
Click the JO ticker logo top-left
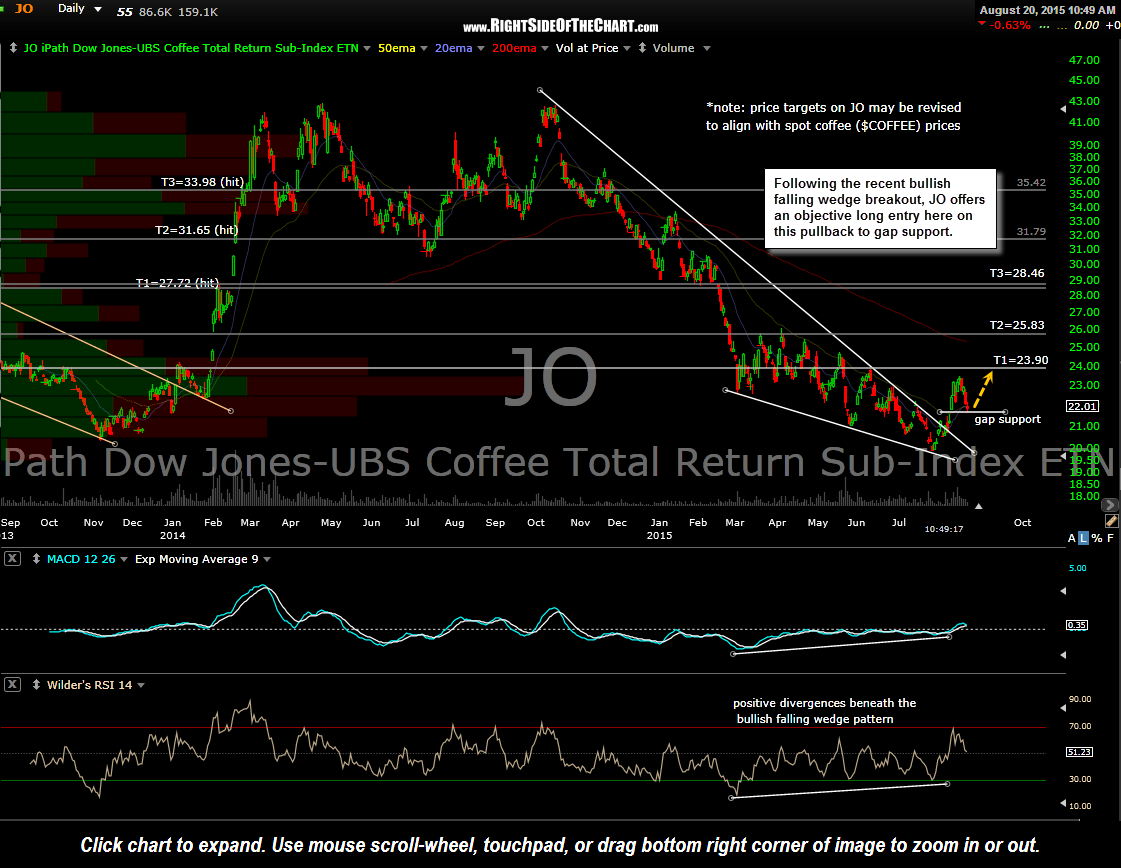click(23, 9)
